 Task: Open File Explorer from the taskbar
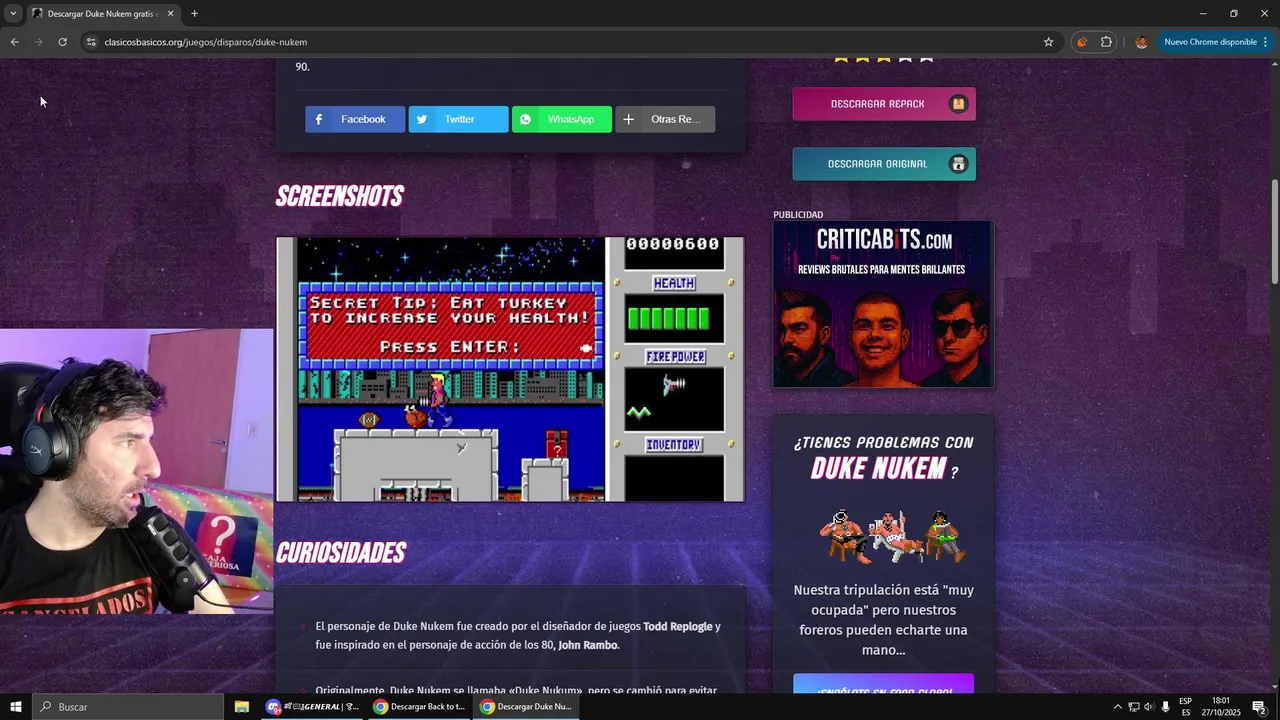[241, 707]
